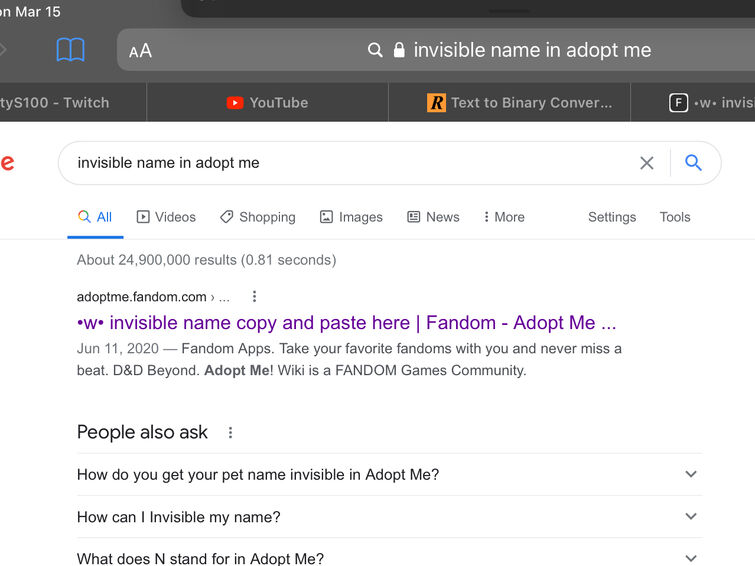Screen dimensions: 755x566
Task: Click the Text to Binary tab icon
Action: (436, 103)
